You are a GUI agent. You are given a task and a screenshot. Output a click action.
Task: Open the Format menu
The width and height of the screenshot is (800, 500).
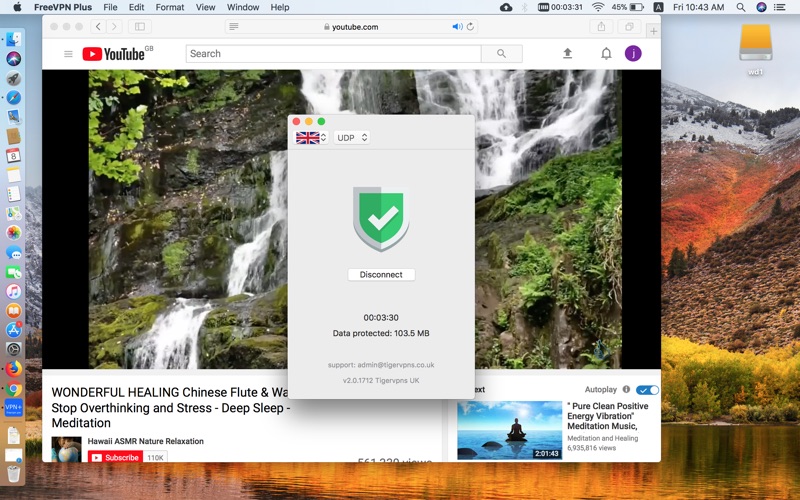click(170, 7)
